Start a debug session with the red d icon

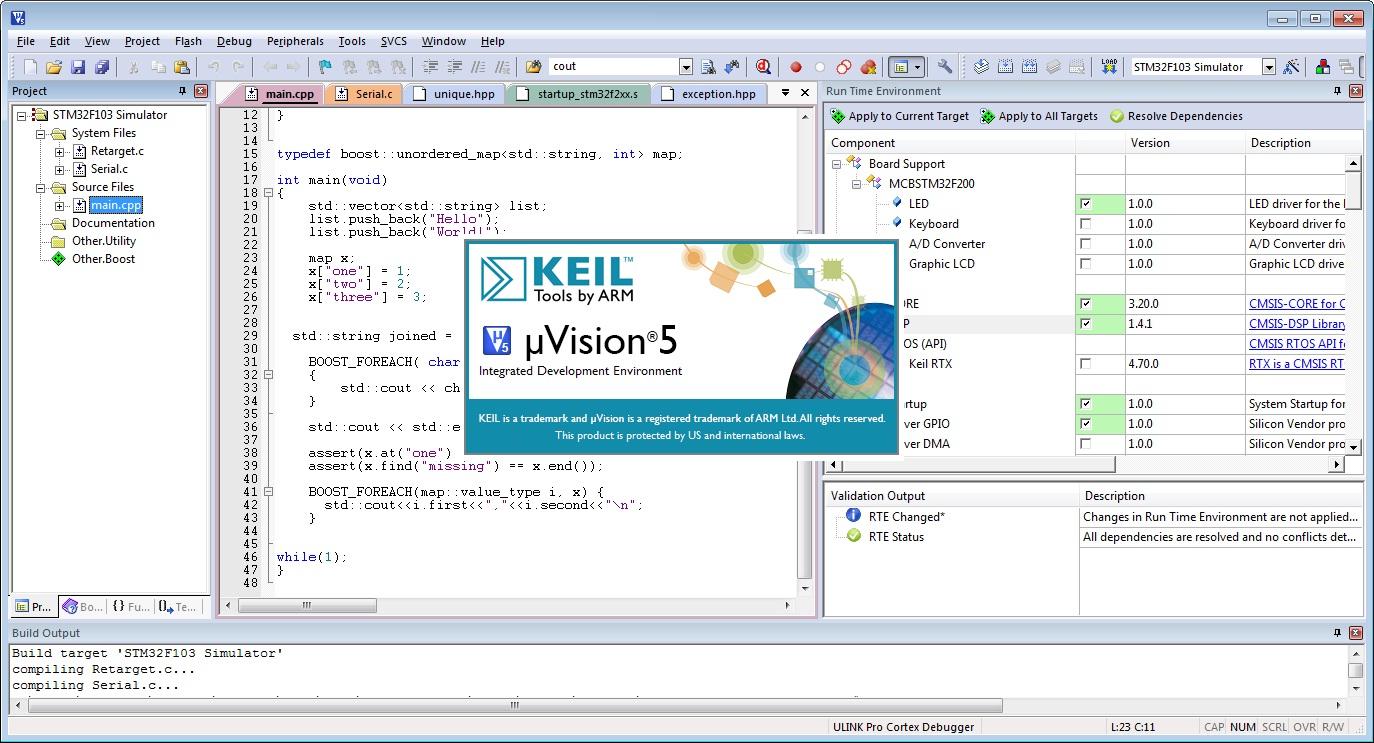764,67
